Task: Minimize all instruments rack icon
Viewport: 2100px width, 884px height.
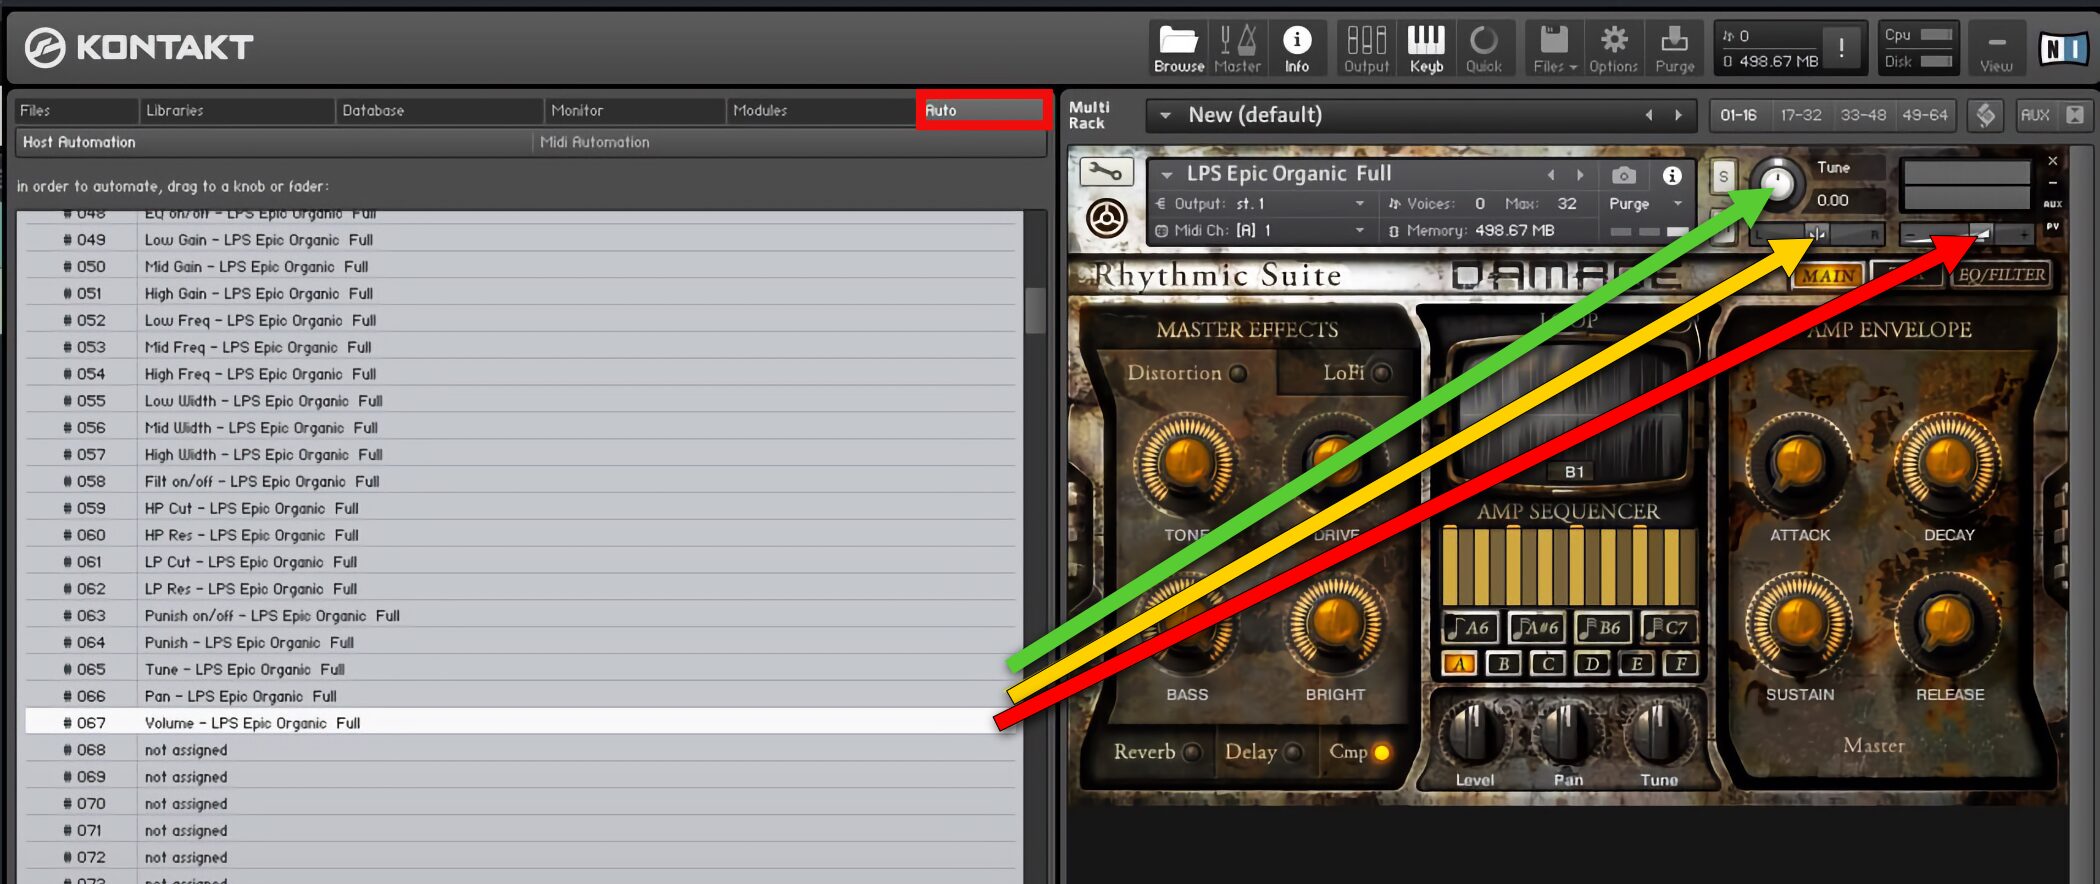Action: pyautogui.click(x=2075, y=115)
